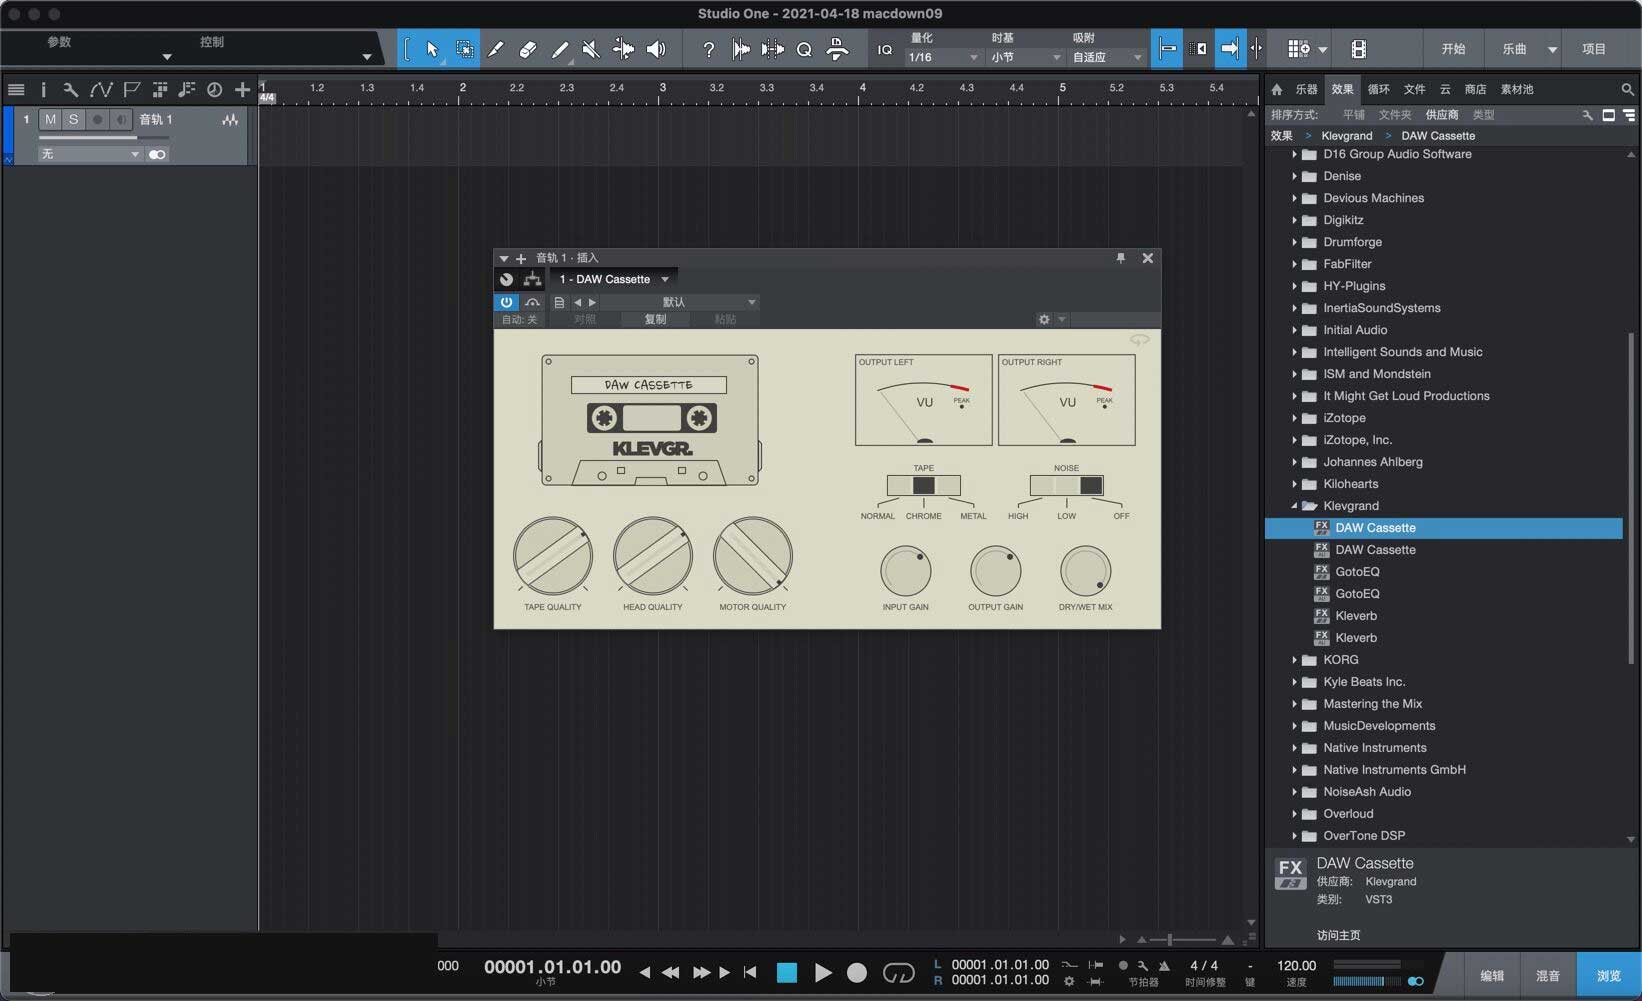The height and width of the screenshot is (1001, 1642).
Task: Switch to the 文件 files tab
Action: 1414,89
